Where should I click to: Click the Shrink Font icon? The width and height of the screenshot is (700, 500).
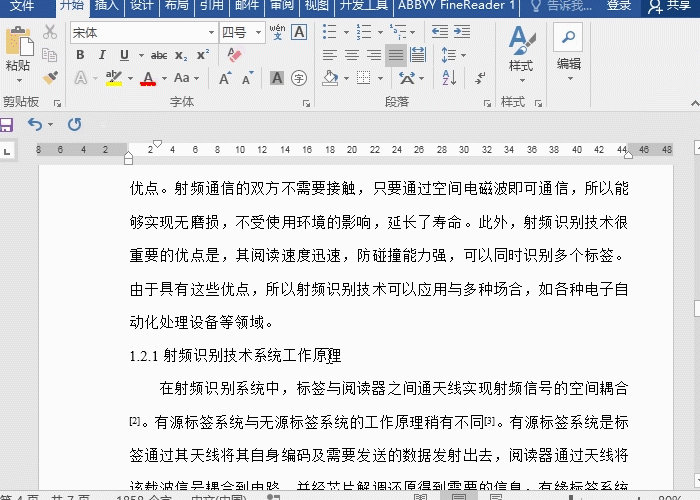click(x=248, y=78)
